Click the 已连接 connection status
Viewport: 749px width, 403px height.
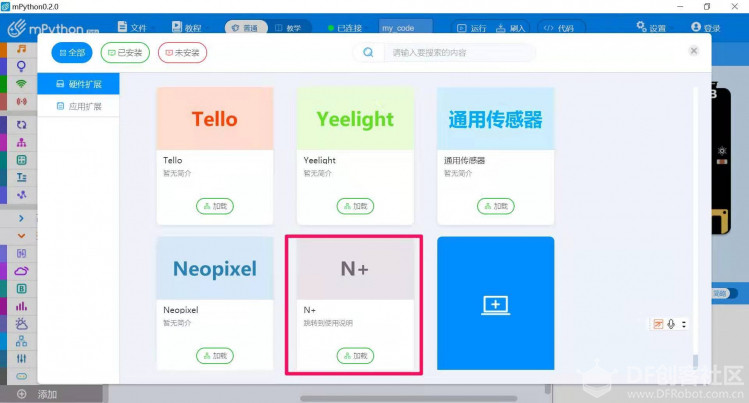[345, 28]
